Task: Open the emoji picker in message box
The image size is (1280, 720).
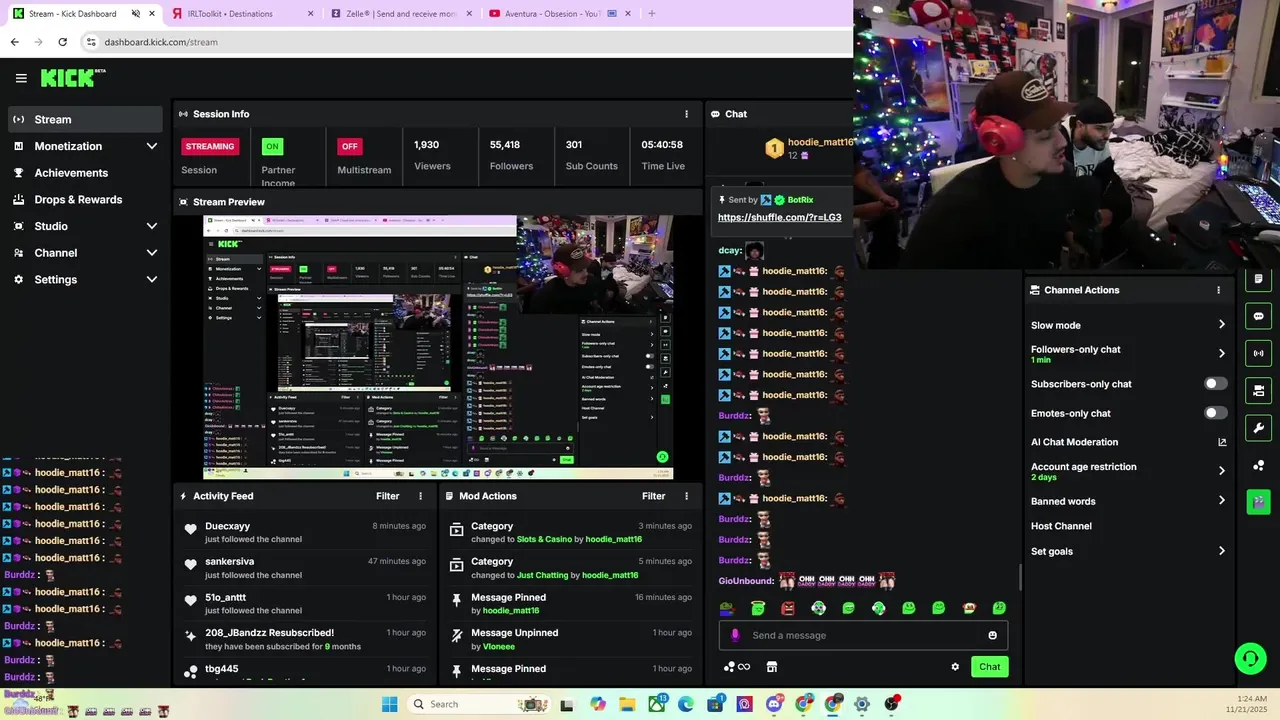Action: pos(992,635)
